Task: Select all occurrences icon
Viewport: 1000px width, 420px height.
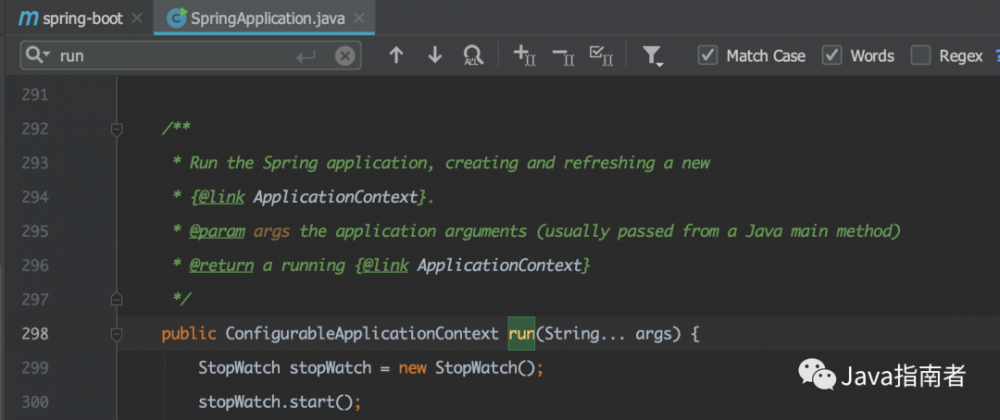Action: click(601, 55)
